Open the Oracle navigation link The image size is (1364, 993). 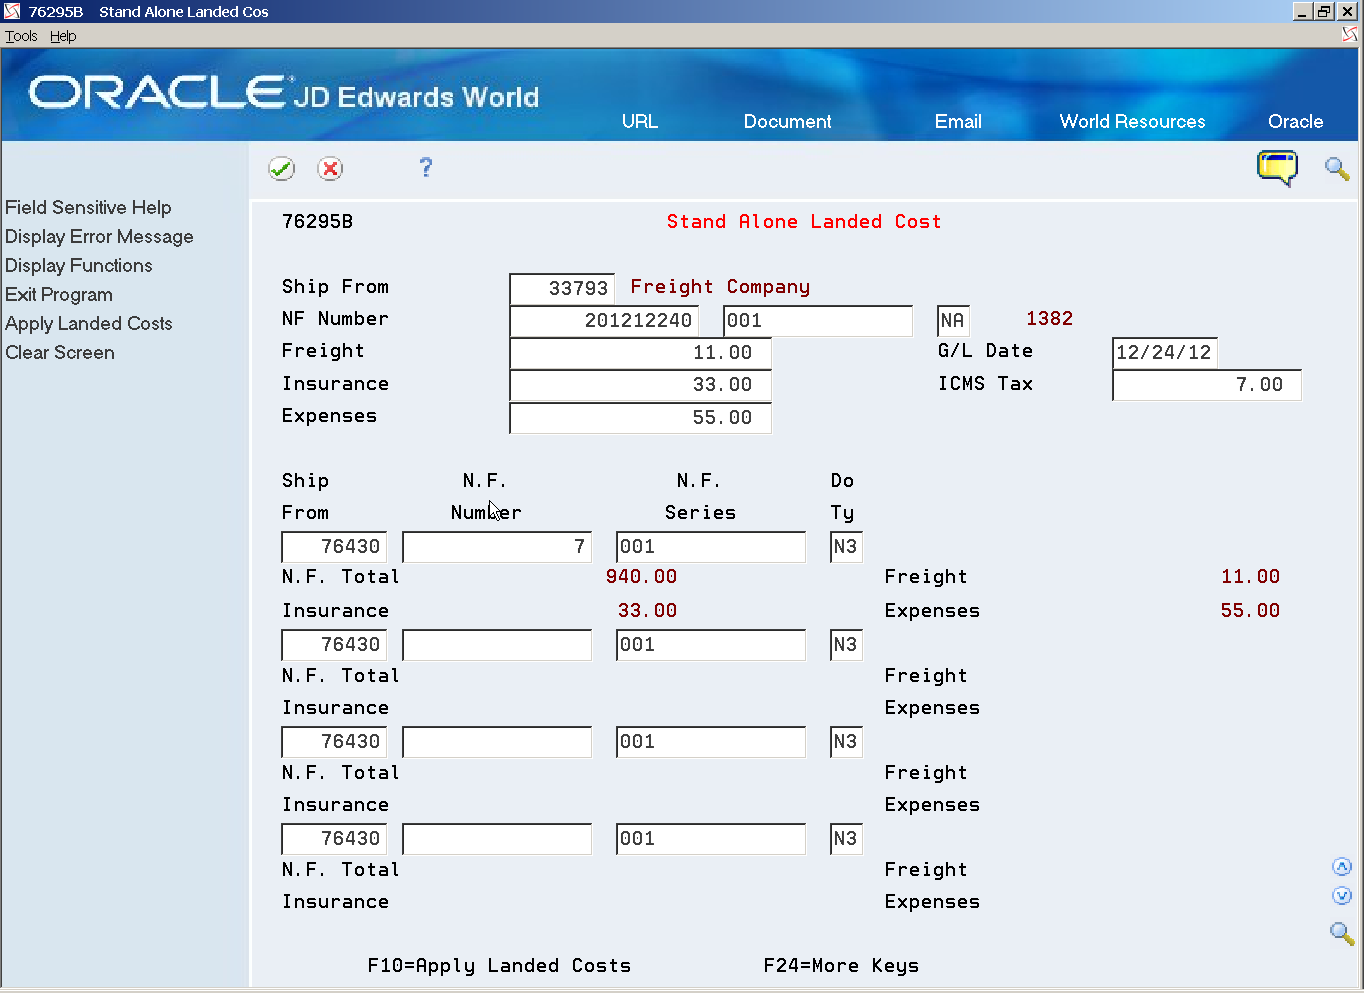[1296, 121]
